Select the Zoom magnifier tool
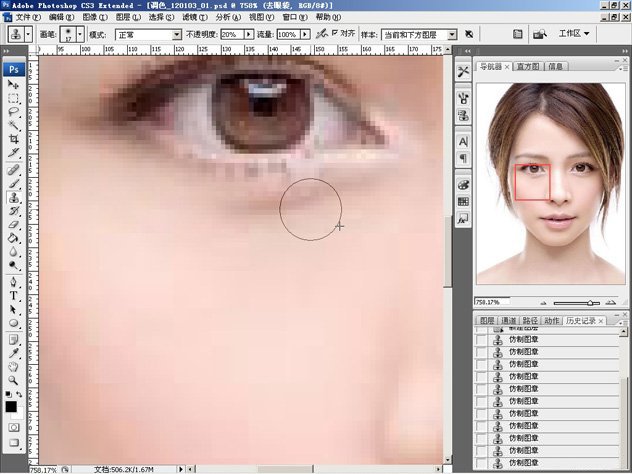 (x=14, y=380)
